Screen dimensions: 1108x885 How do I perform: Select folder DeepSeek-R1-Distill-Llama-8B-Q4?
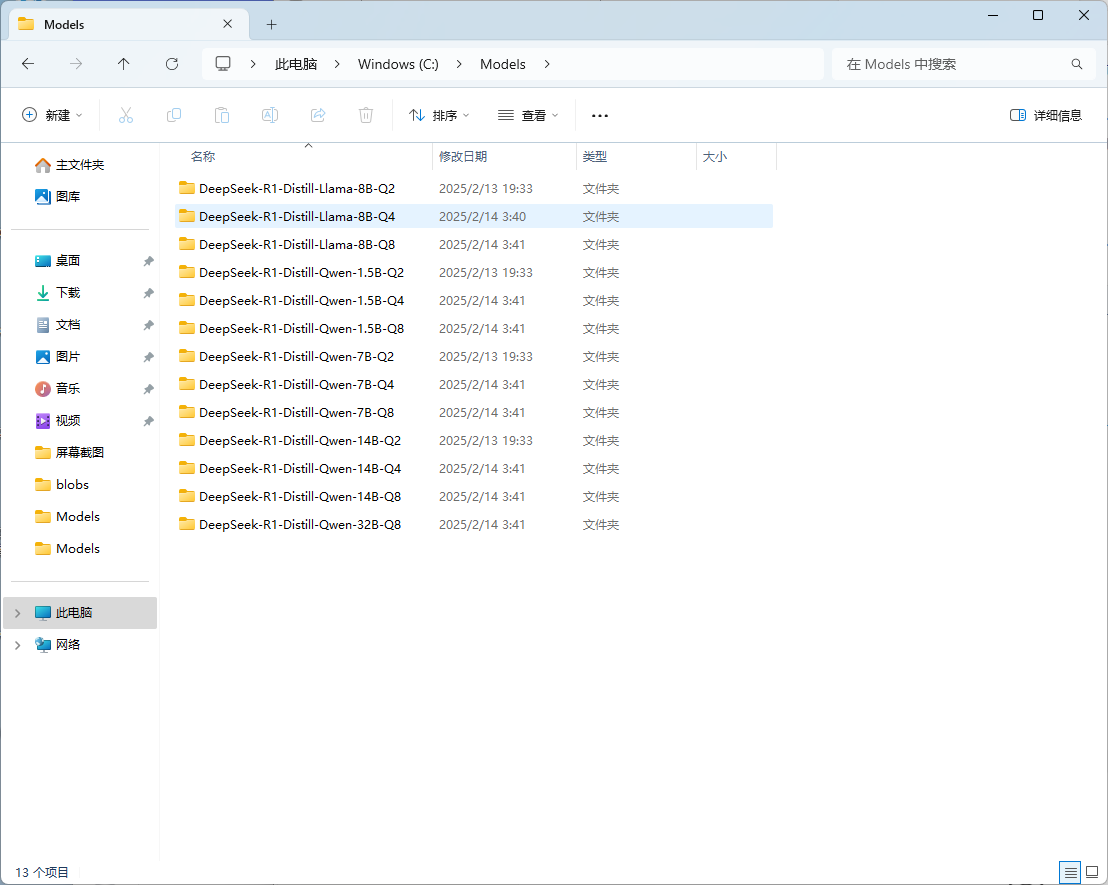tap(473, 216)
